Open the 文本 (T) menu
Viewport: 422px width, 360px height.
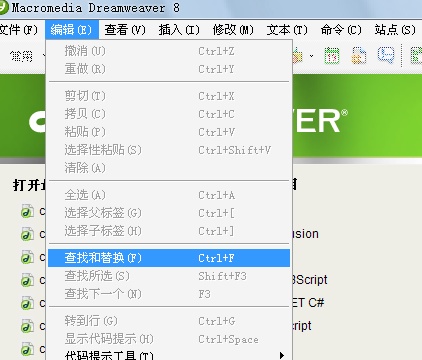287,30
